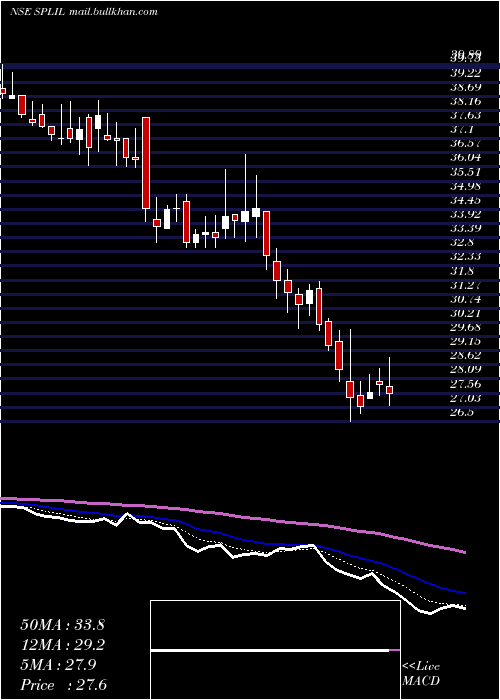Click the Price : 27.6 readout

(x=63, y=685)
